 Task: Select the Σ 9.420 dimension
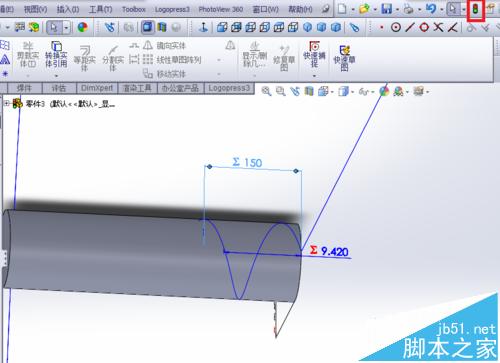pyautogui.click(x=329, y=251)
